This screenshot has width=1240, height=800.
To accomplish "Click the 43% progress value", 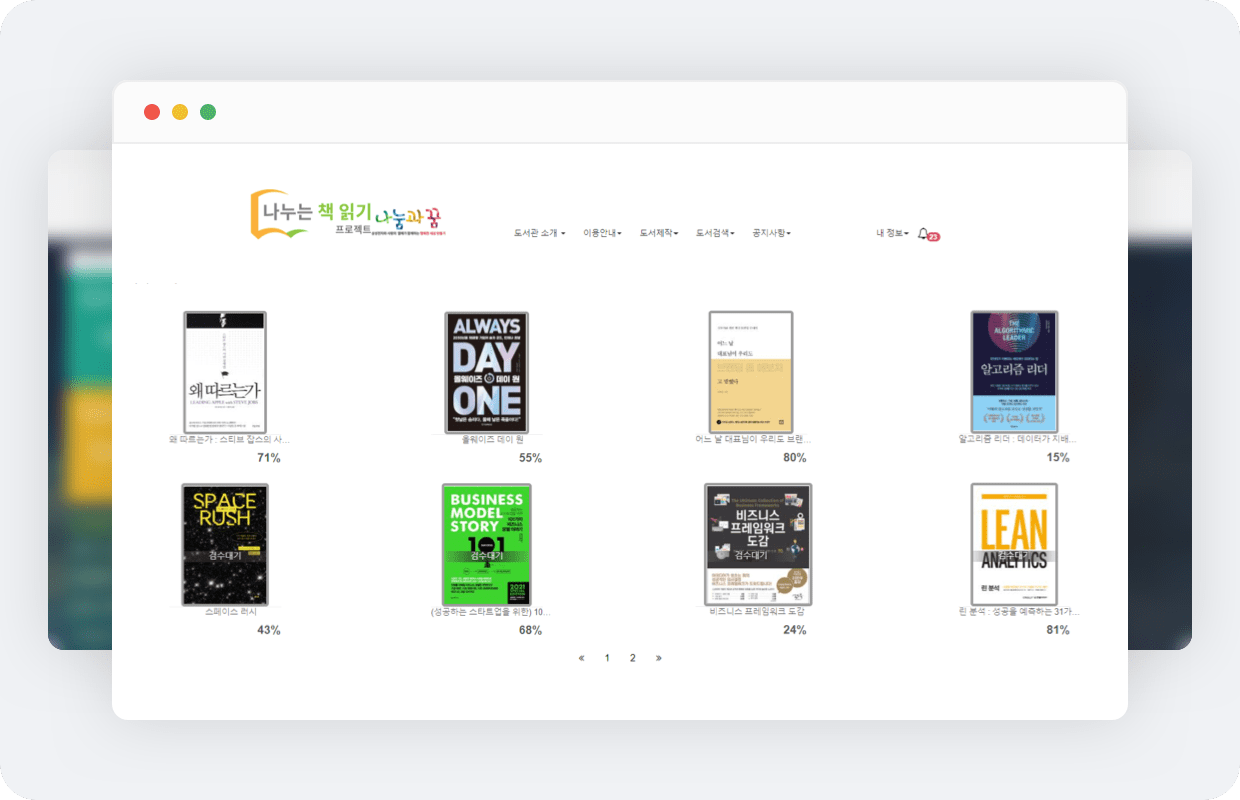I will (268, 630).
